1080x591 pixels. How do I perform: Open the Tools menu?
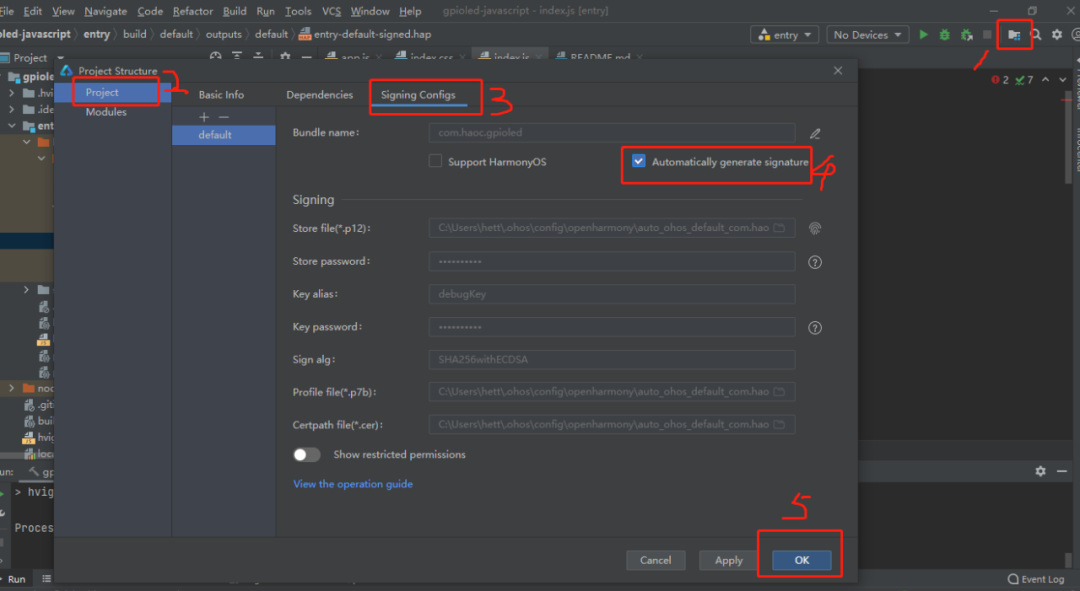pyautogui.click(x=298, y=11)
